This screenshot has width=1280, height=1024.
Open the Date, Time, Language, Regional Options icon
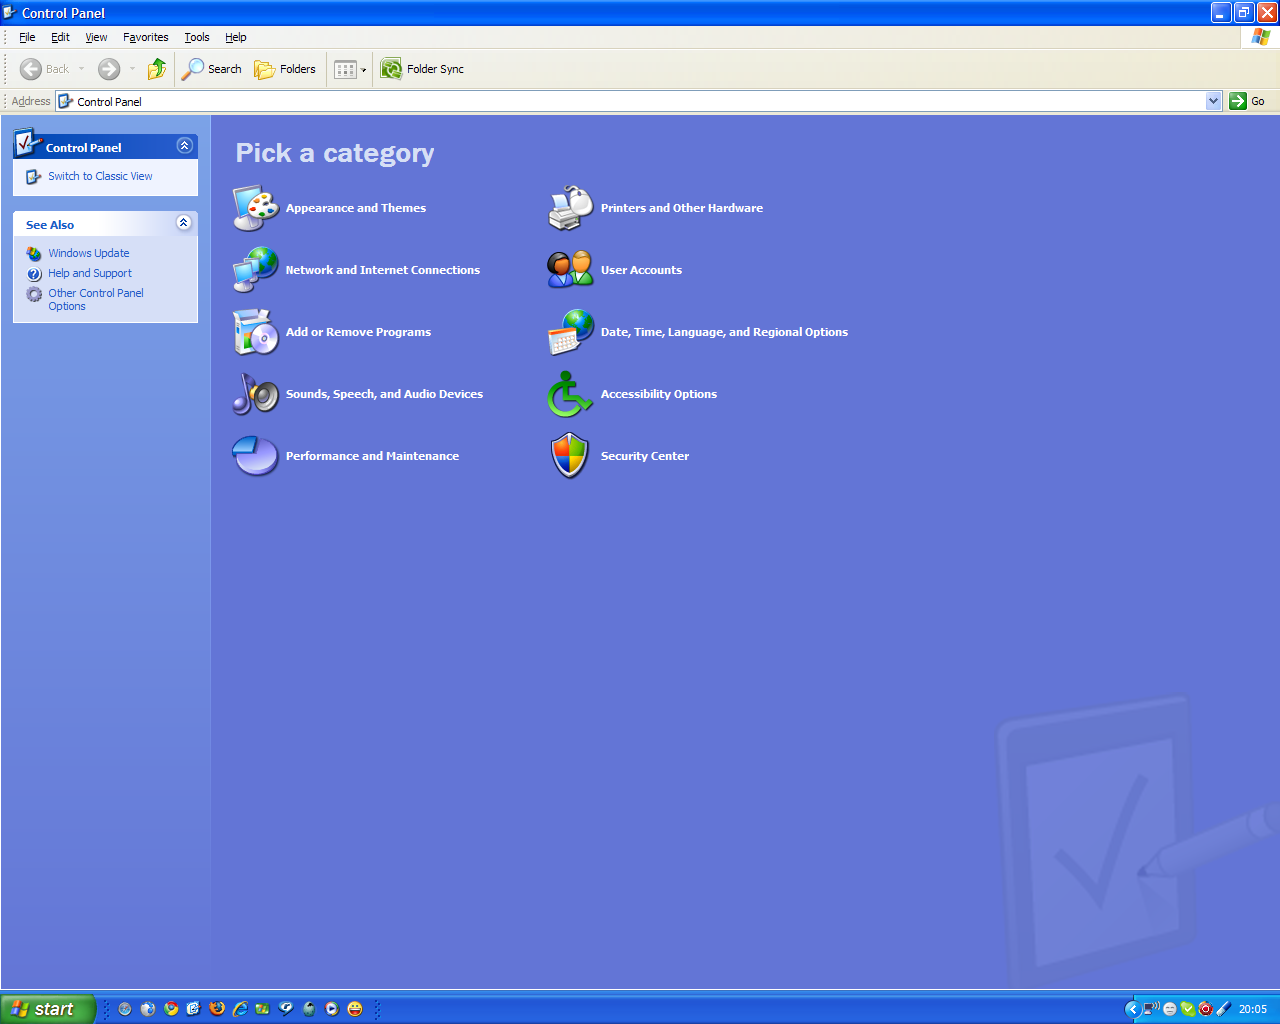571,332
